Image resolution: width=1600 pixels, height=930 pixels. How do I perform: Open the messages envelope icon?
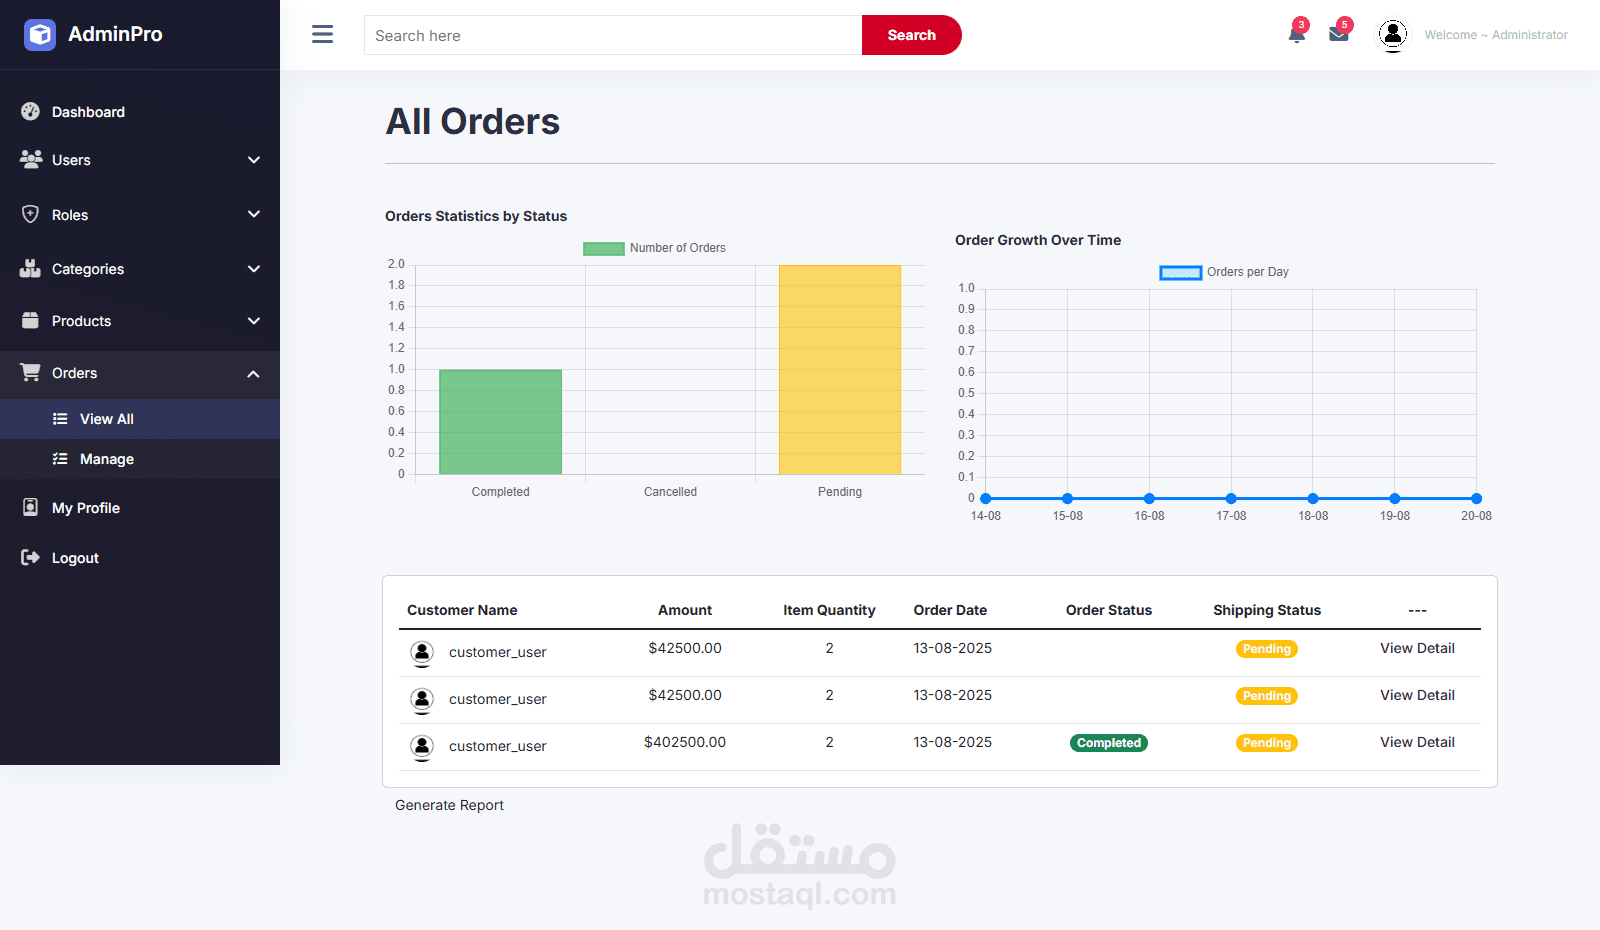tap(1339, 35)
